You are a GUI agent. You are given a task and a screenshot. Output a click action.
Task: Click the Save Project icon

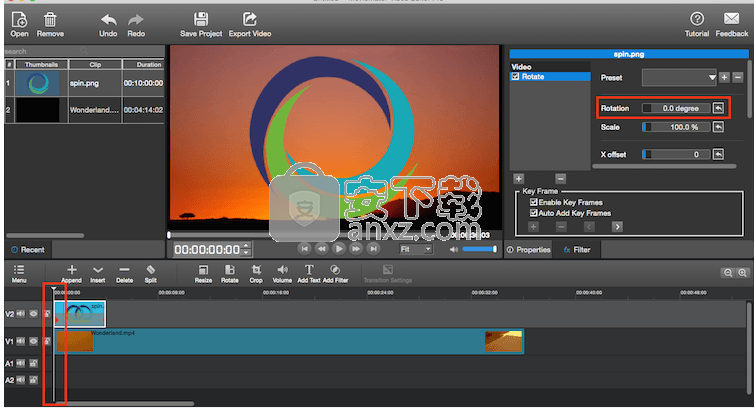click(201, 20)
